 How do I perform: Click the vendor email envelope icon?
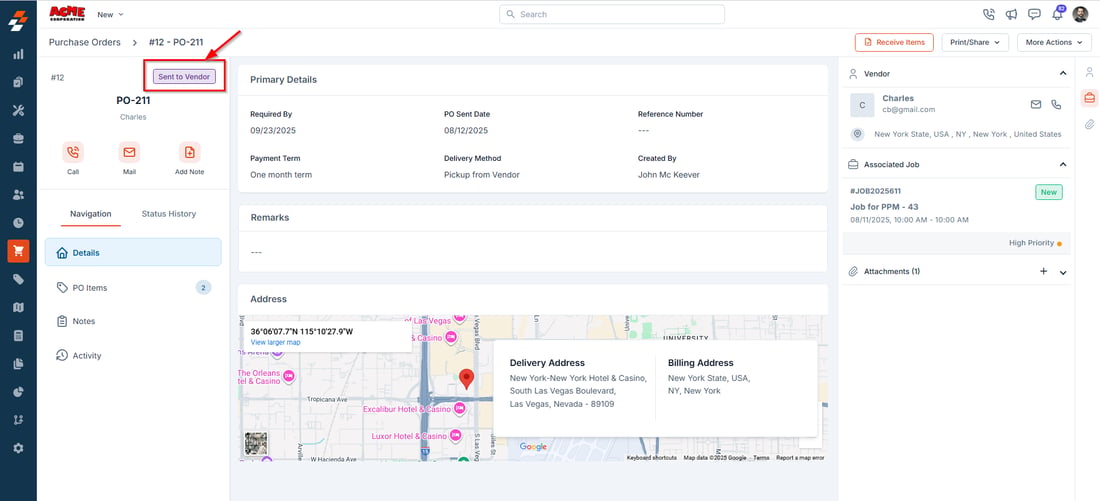(x=1035, y=105)
